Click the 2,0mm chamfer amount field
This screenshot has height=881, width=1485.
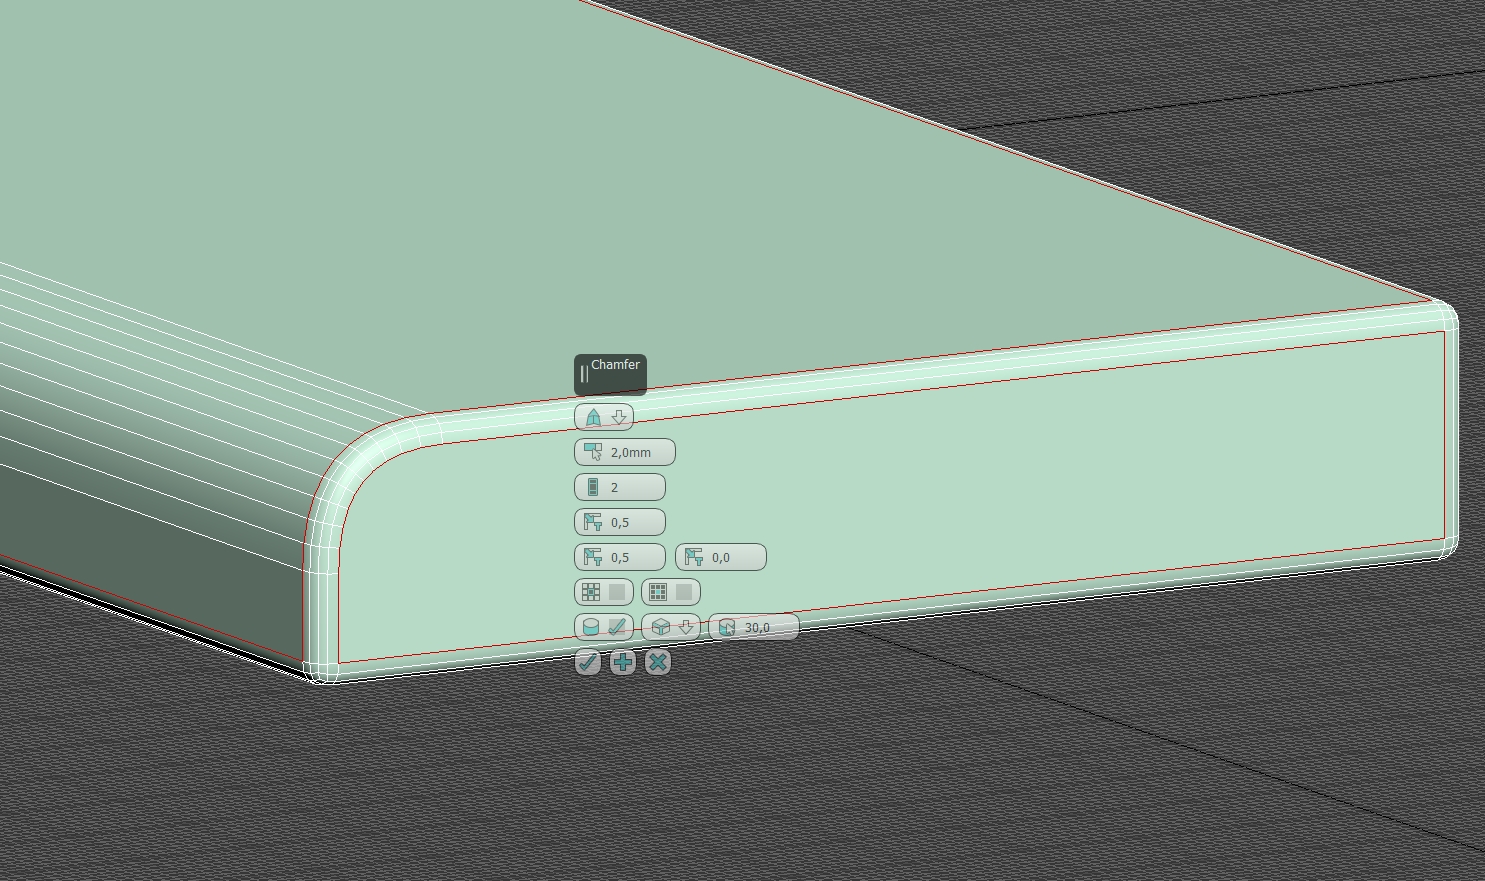(x=625, y=452)
